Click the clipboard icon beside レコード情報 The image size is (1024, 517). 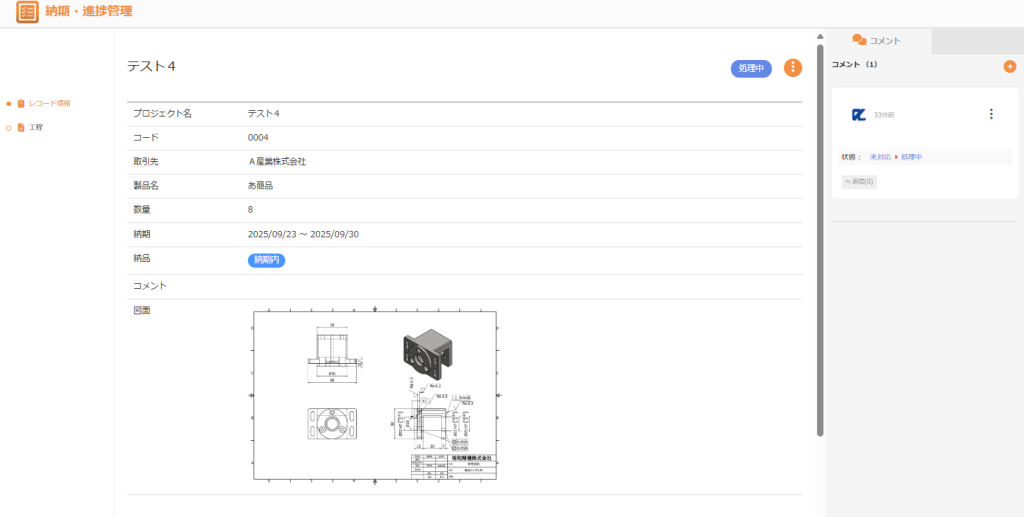point(21,103)
